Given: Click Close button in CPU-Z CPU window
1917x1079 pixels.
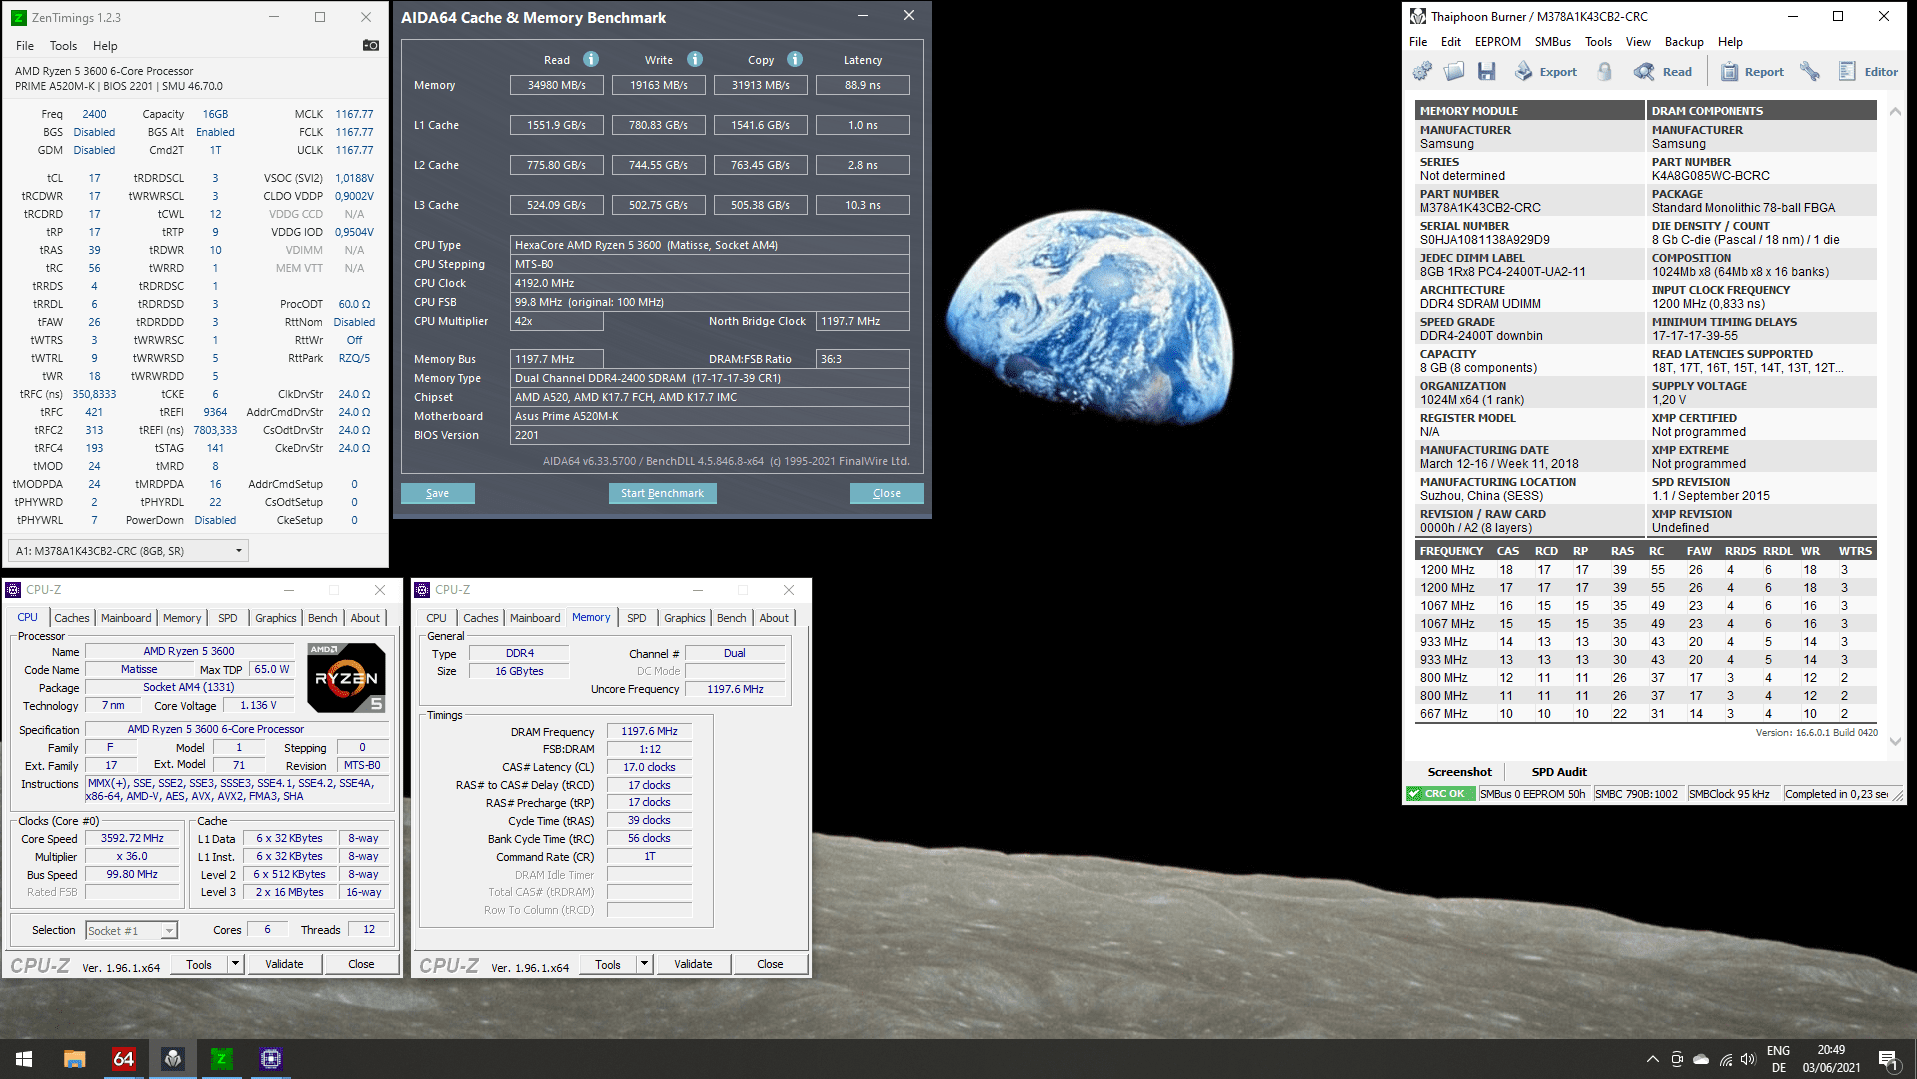Looking at the screenshot, I should [361, 964].
